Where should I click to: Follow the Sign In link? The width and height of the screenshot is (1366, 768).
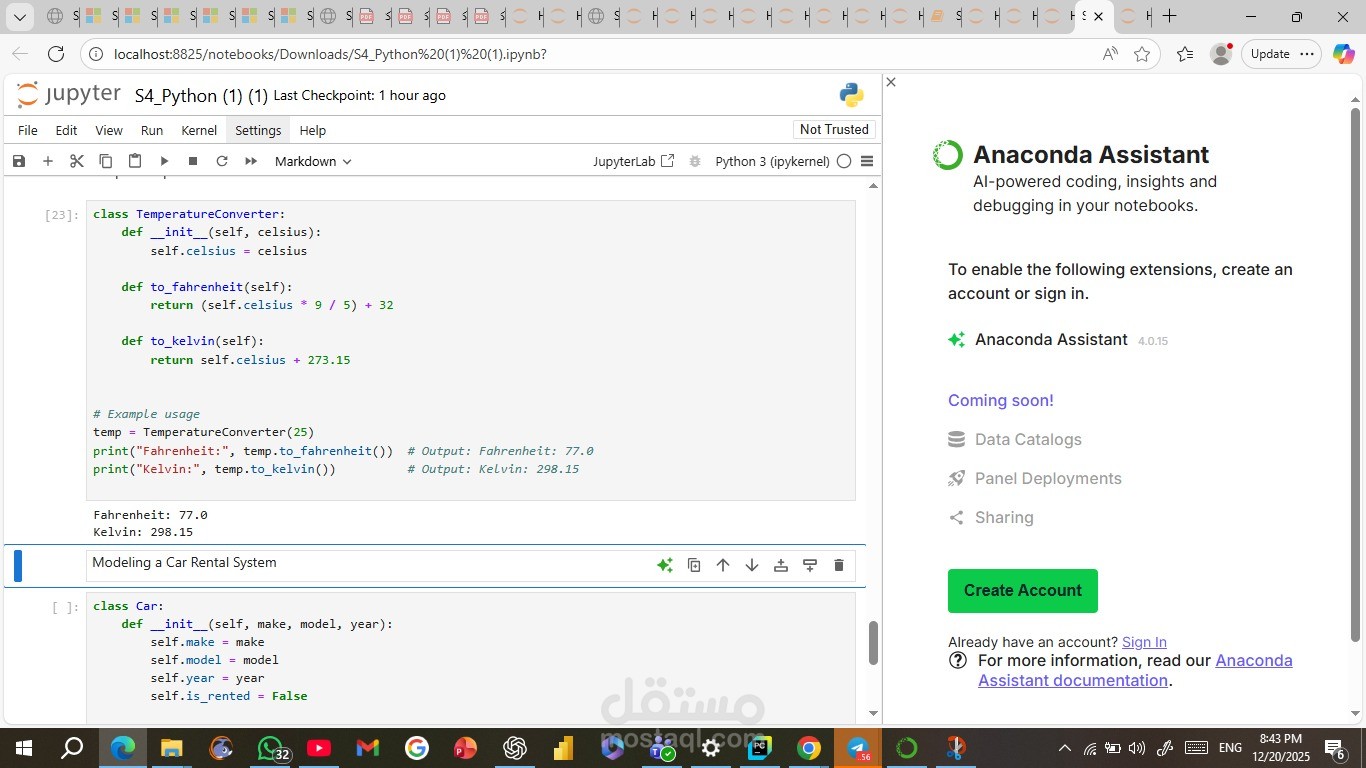[x=1144, y=641]
